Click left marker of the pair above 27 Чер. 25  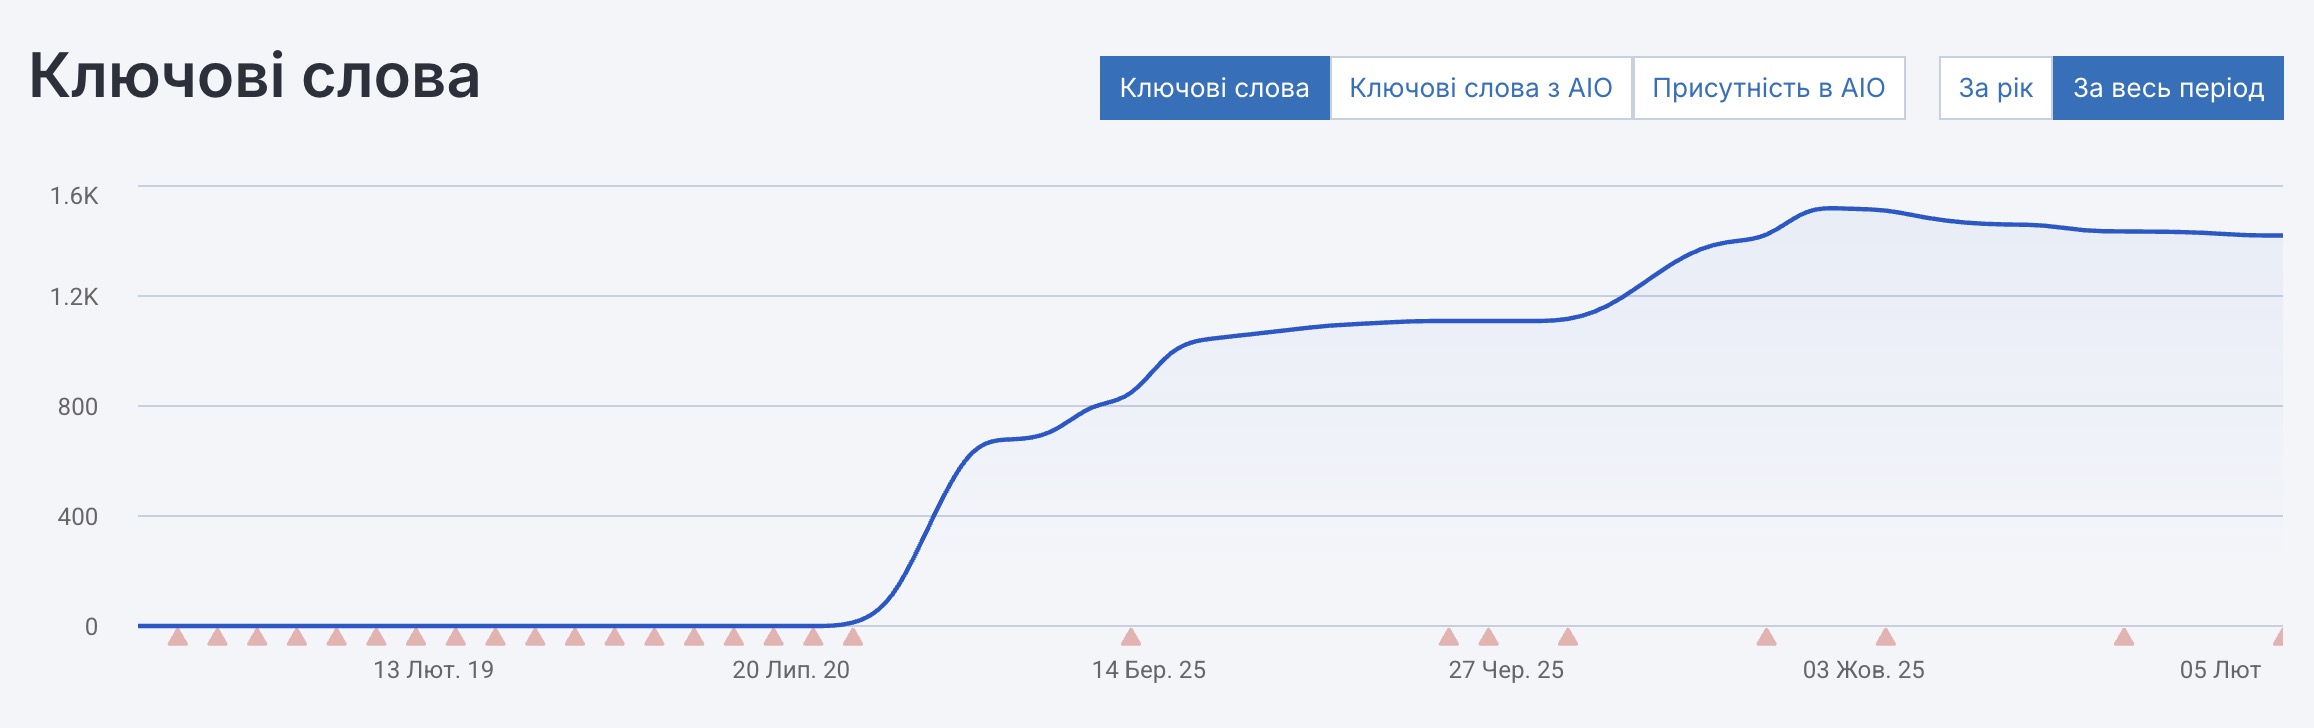pos(1449,637)
